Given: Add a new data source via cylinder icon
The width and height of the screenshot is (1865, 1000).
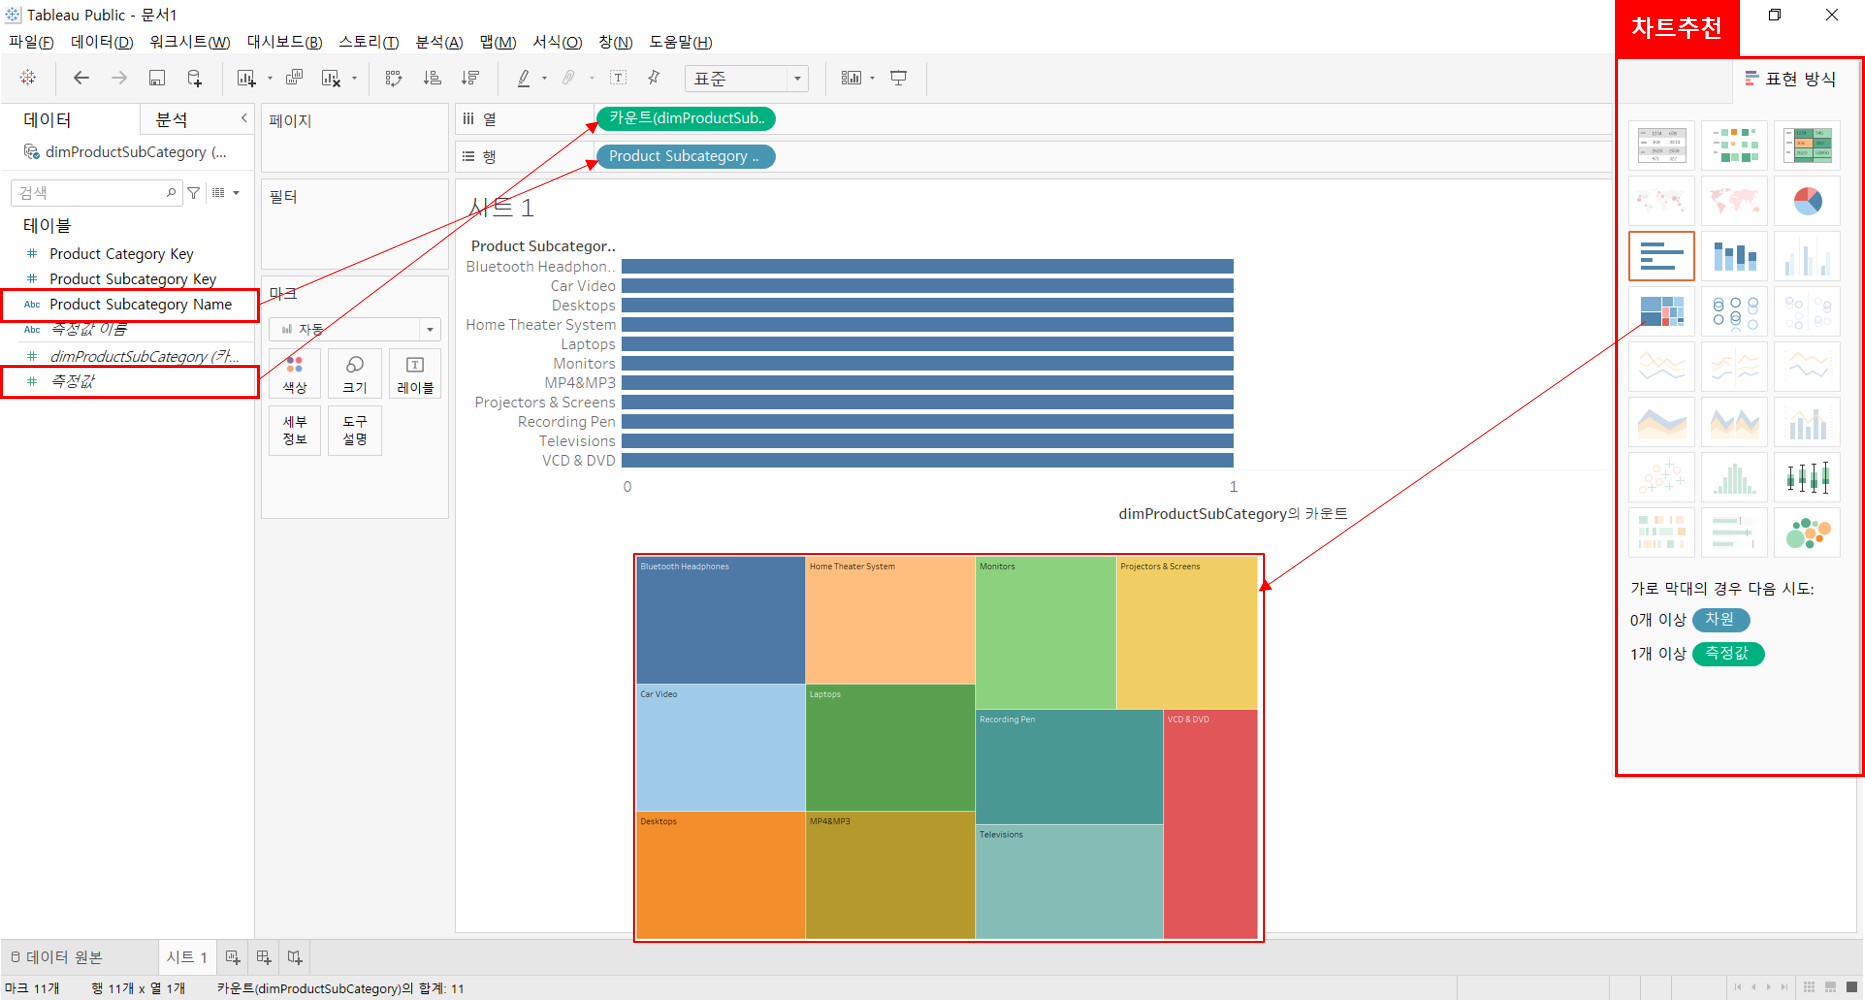Looking at the screenshot, I should click(195, 78).
